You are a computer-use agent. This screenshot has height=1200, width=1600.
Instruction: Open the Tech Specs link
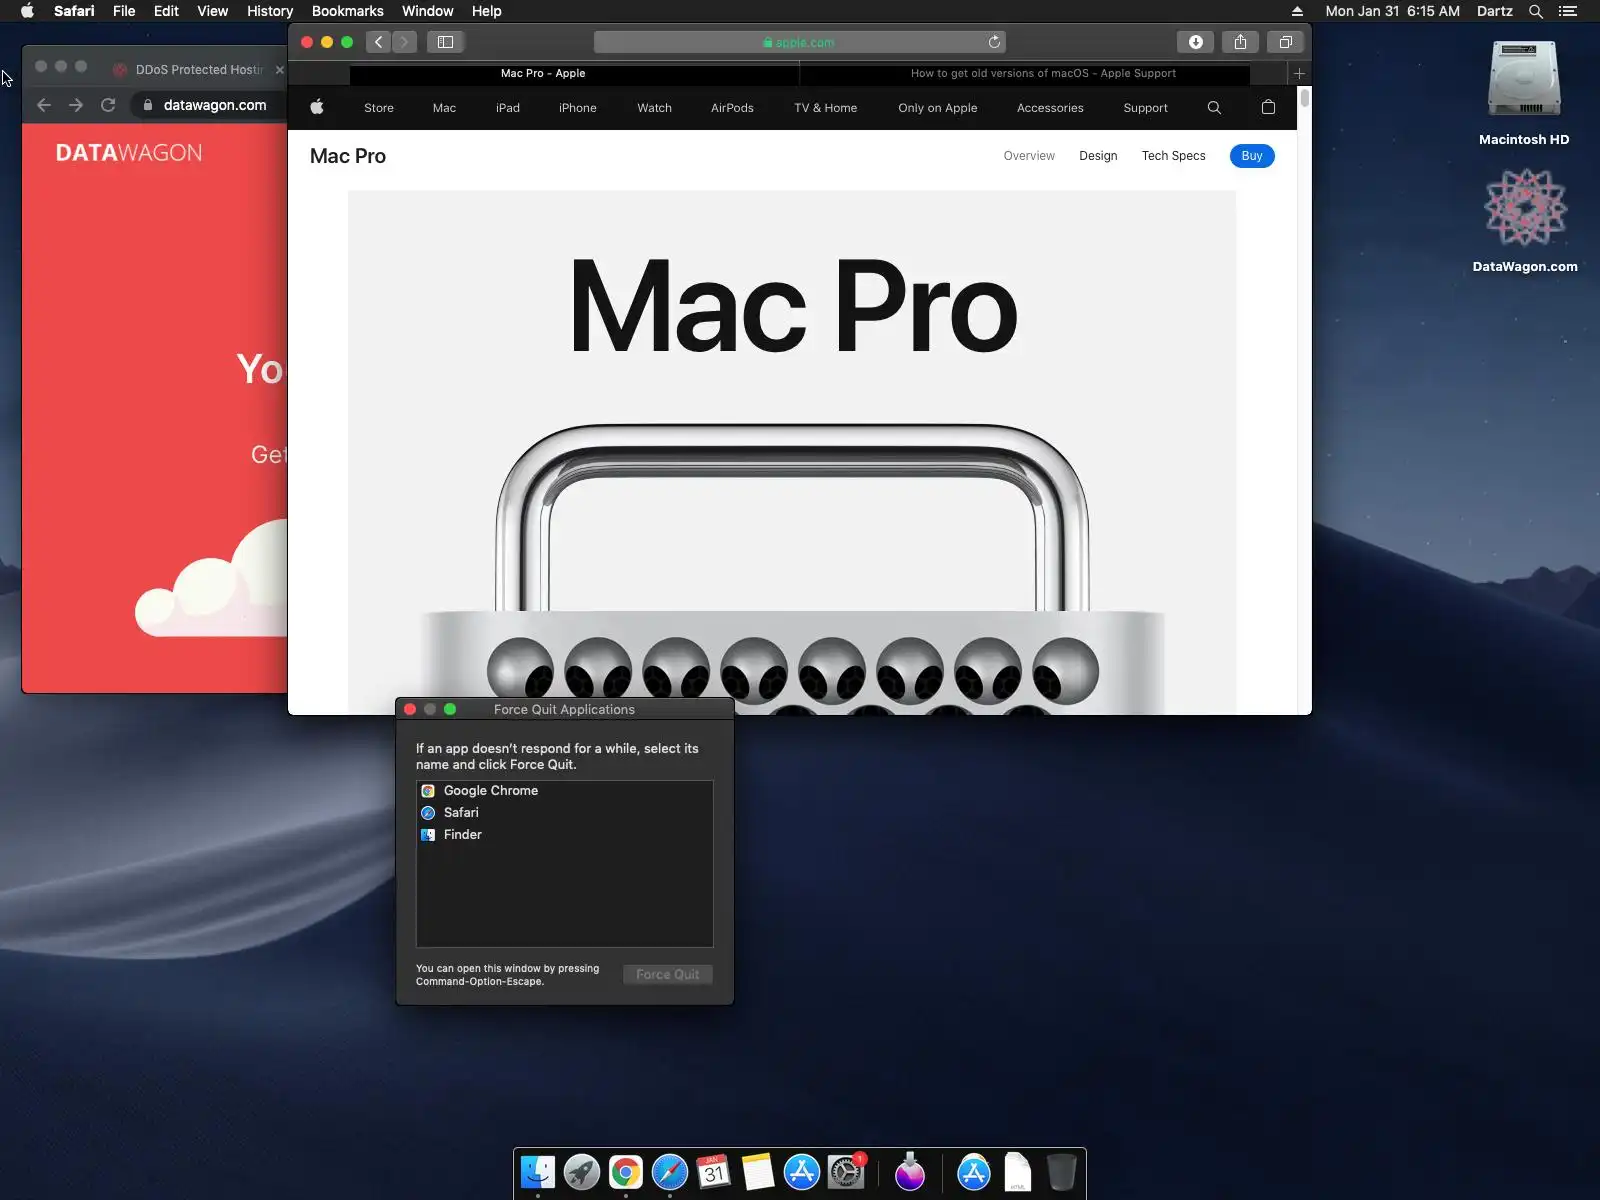coord(1173,156)
